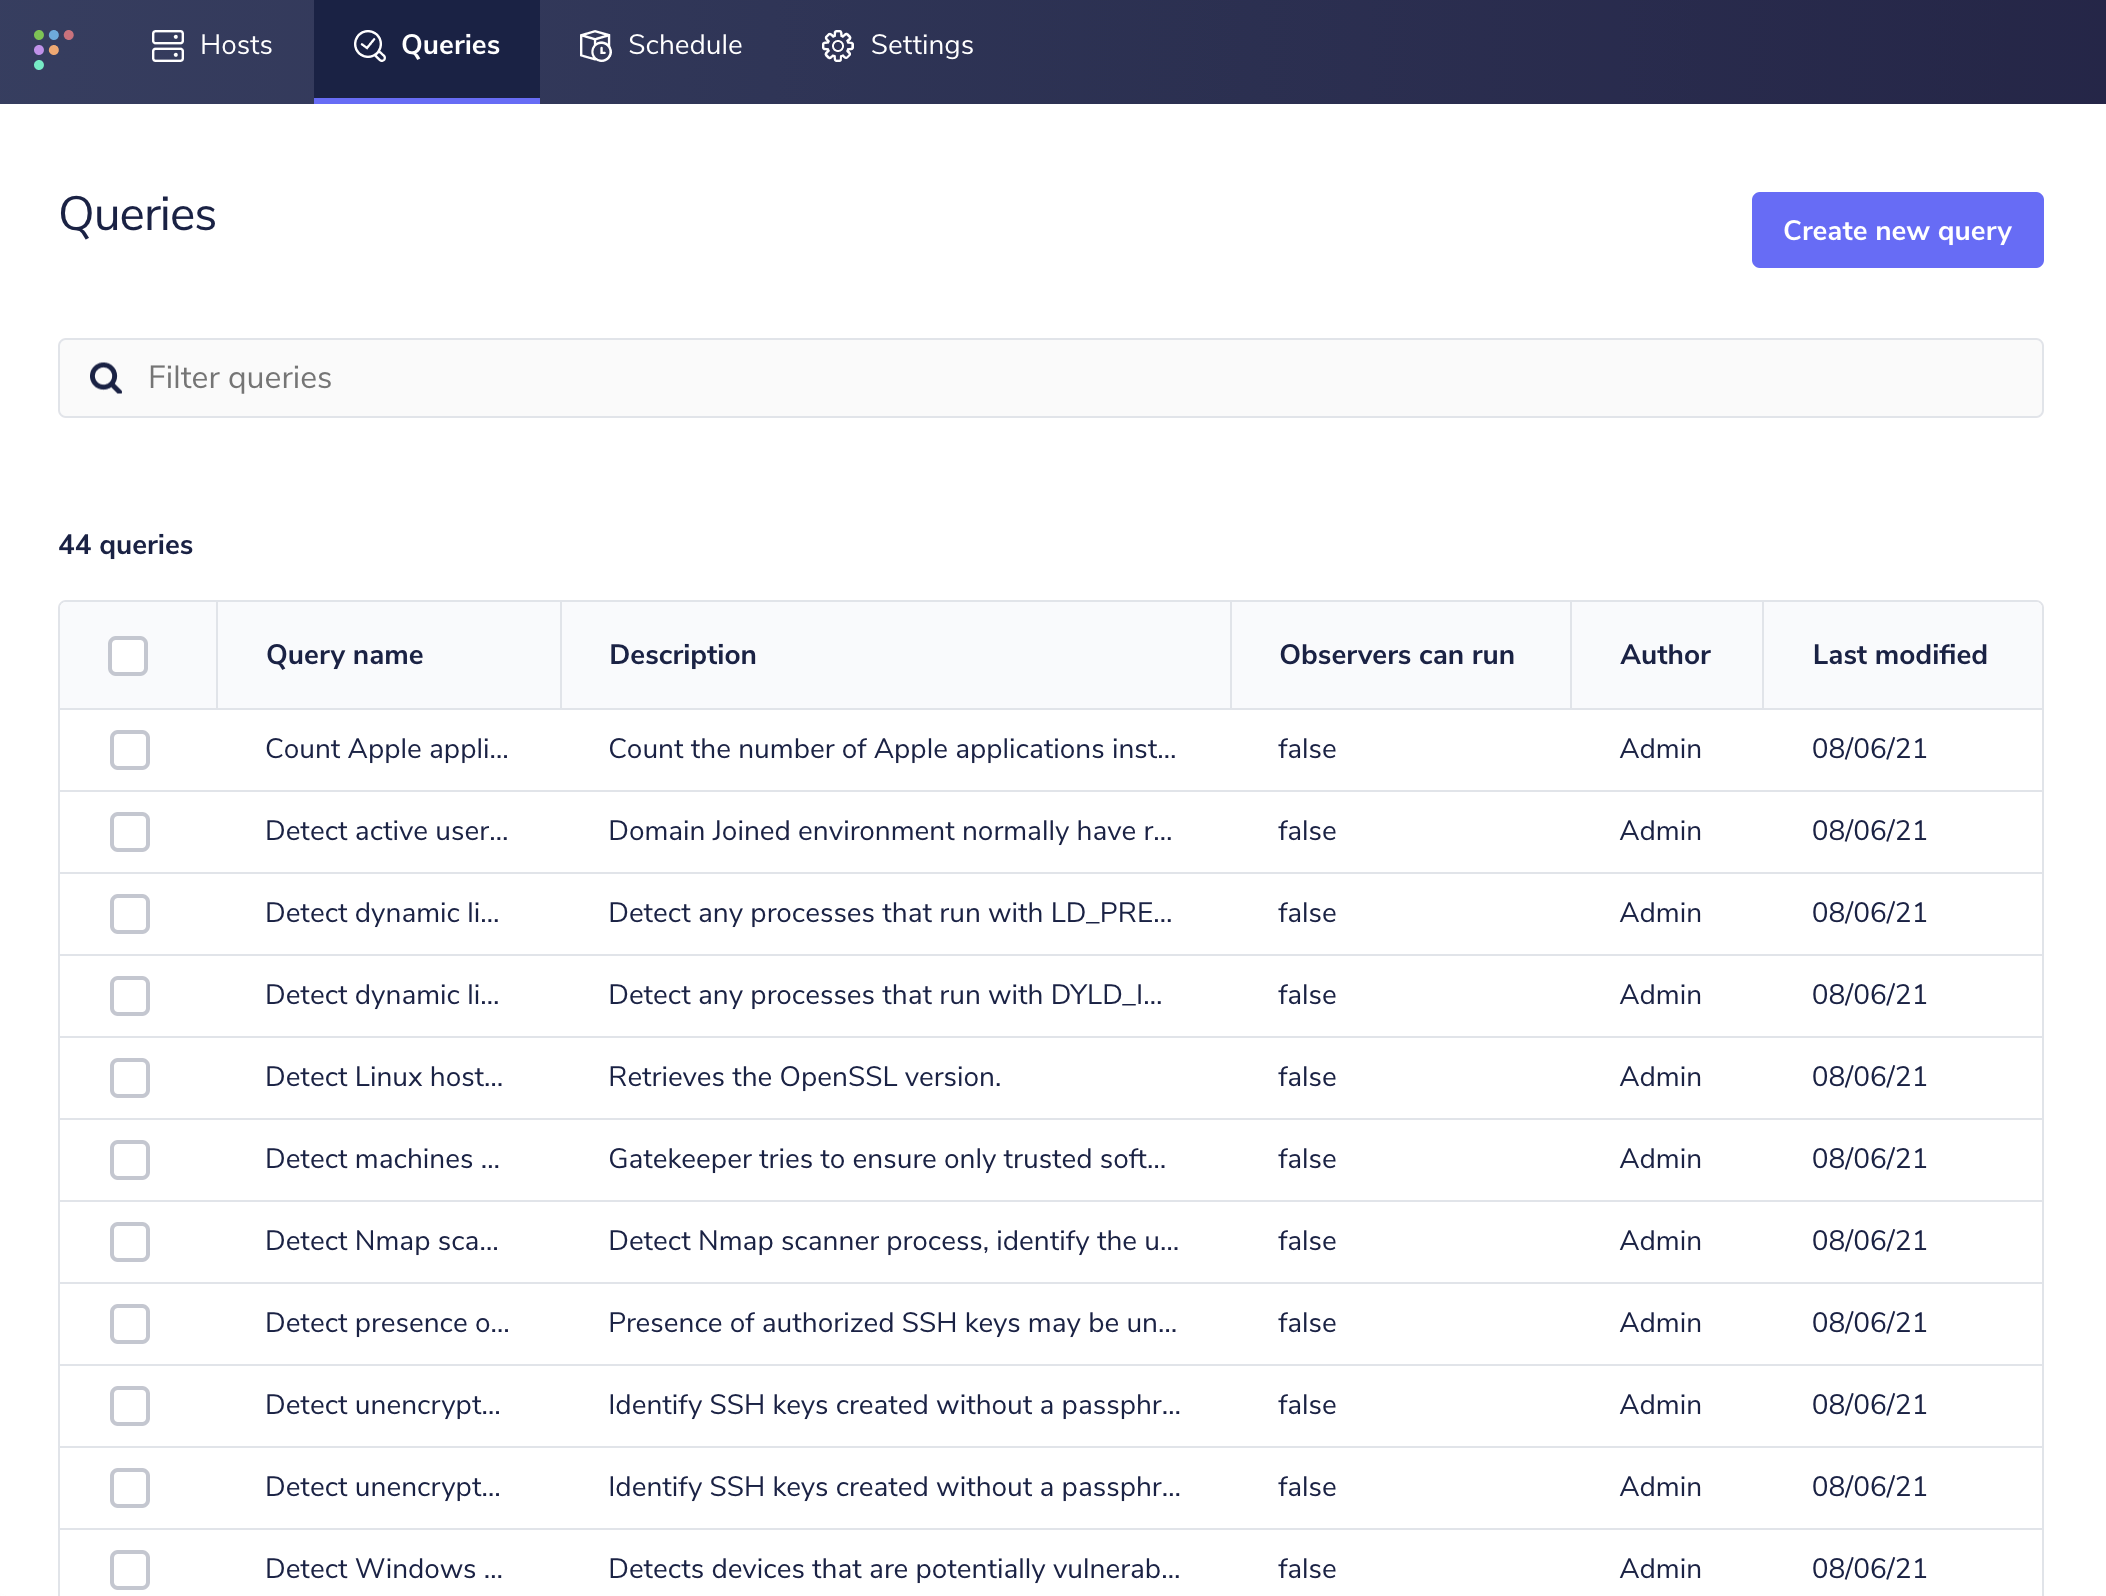The image size is (2106, 1596).
Task: Click '08/06/21' in the Detect Nmap sca... row
Action: pos(1869,1241)
